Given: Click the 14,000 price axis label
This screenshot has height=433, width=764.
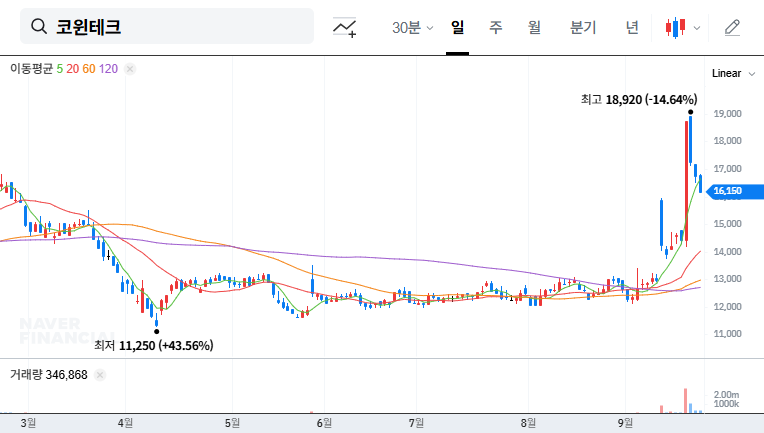Looking at the screenshot, I should coord(727,252).
